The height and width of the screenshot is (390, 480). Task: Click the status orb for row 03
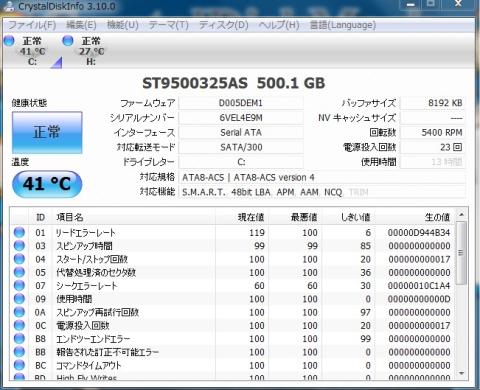coord(19,246)
